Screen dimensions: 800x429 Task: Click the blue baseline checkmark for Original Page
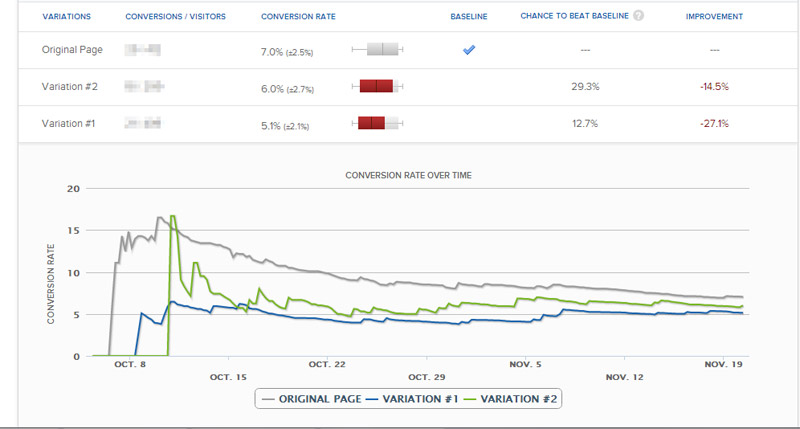[468, 50]
